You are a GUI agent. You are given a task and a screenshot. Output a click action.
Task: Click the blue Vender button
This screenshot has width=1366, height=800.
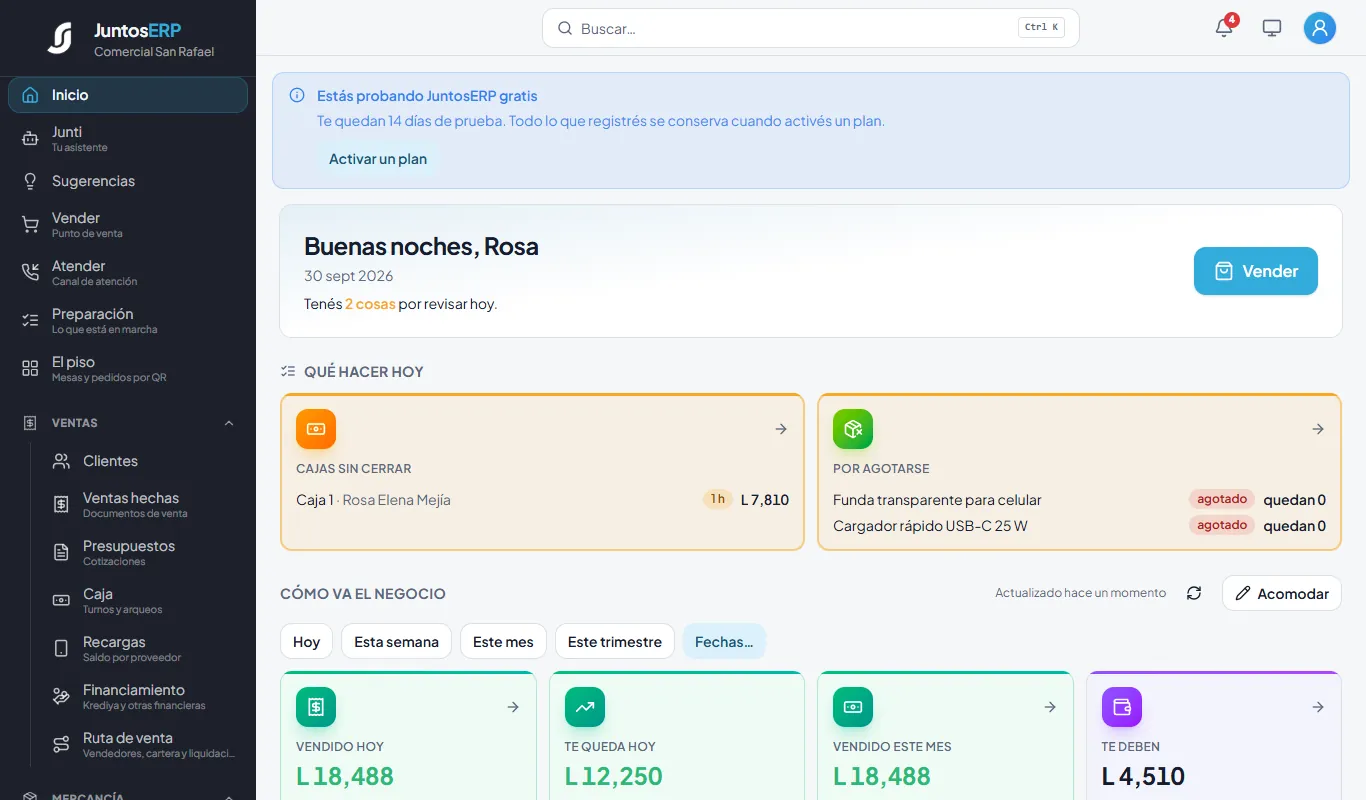[x=1256, y=271]
